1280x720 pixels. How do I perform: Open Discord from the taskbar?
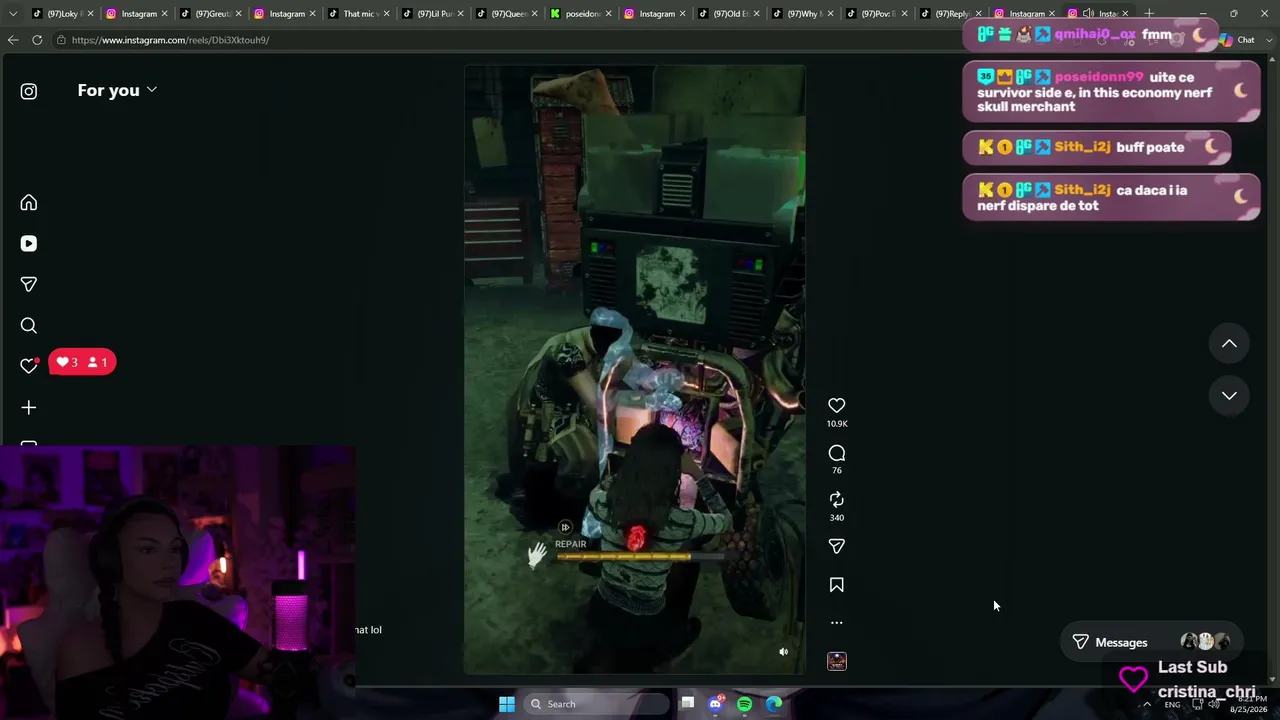(716, 704)
